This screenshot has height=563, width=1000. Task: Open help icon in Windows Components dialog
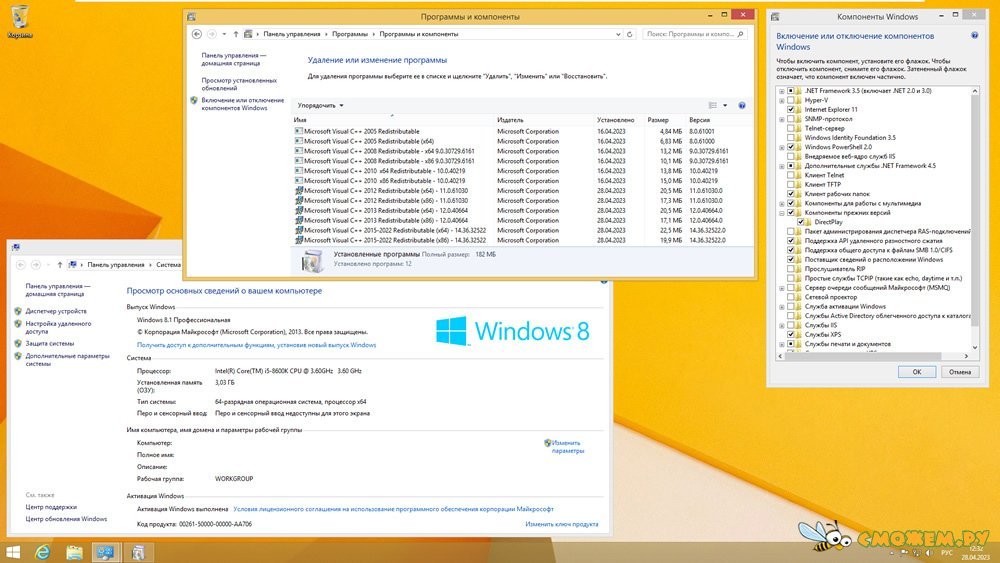974,36
